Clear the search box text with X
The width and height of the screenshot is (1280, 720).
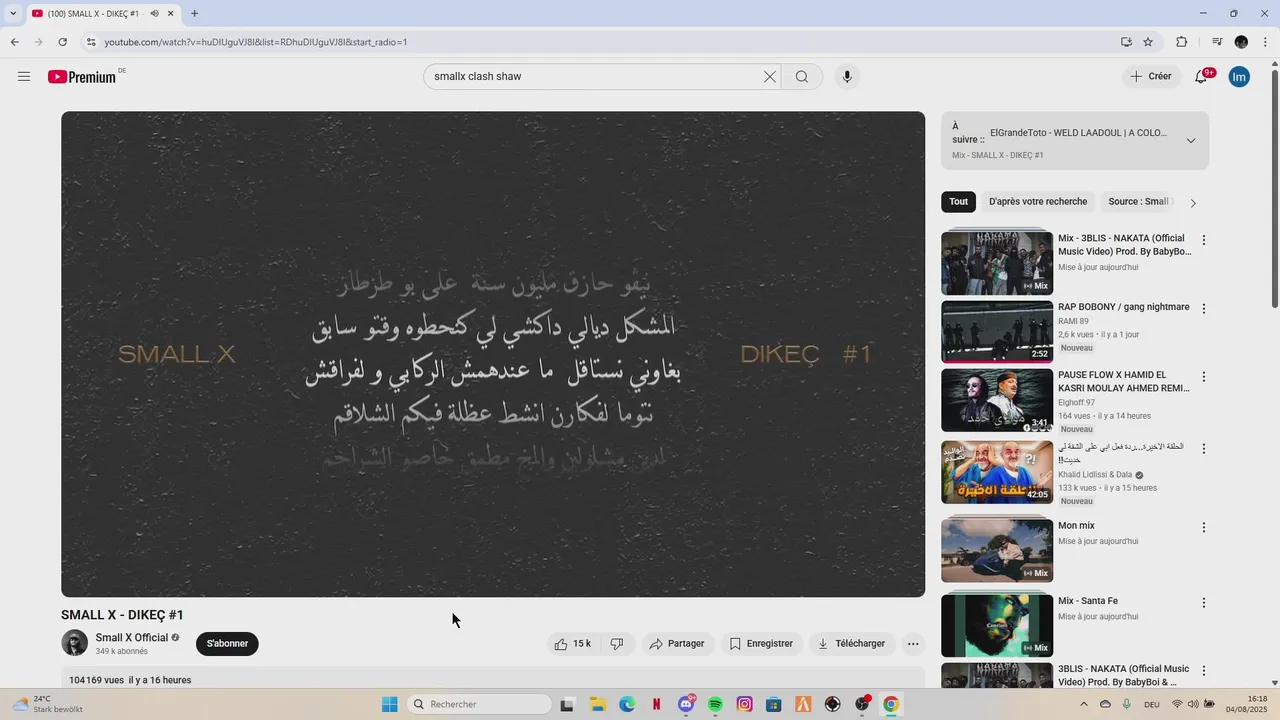tap(770, 77)
